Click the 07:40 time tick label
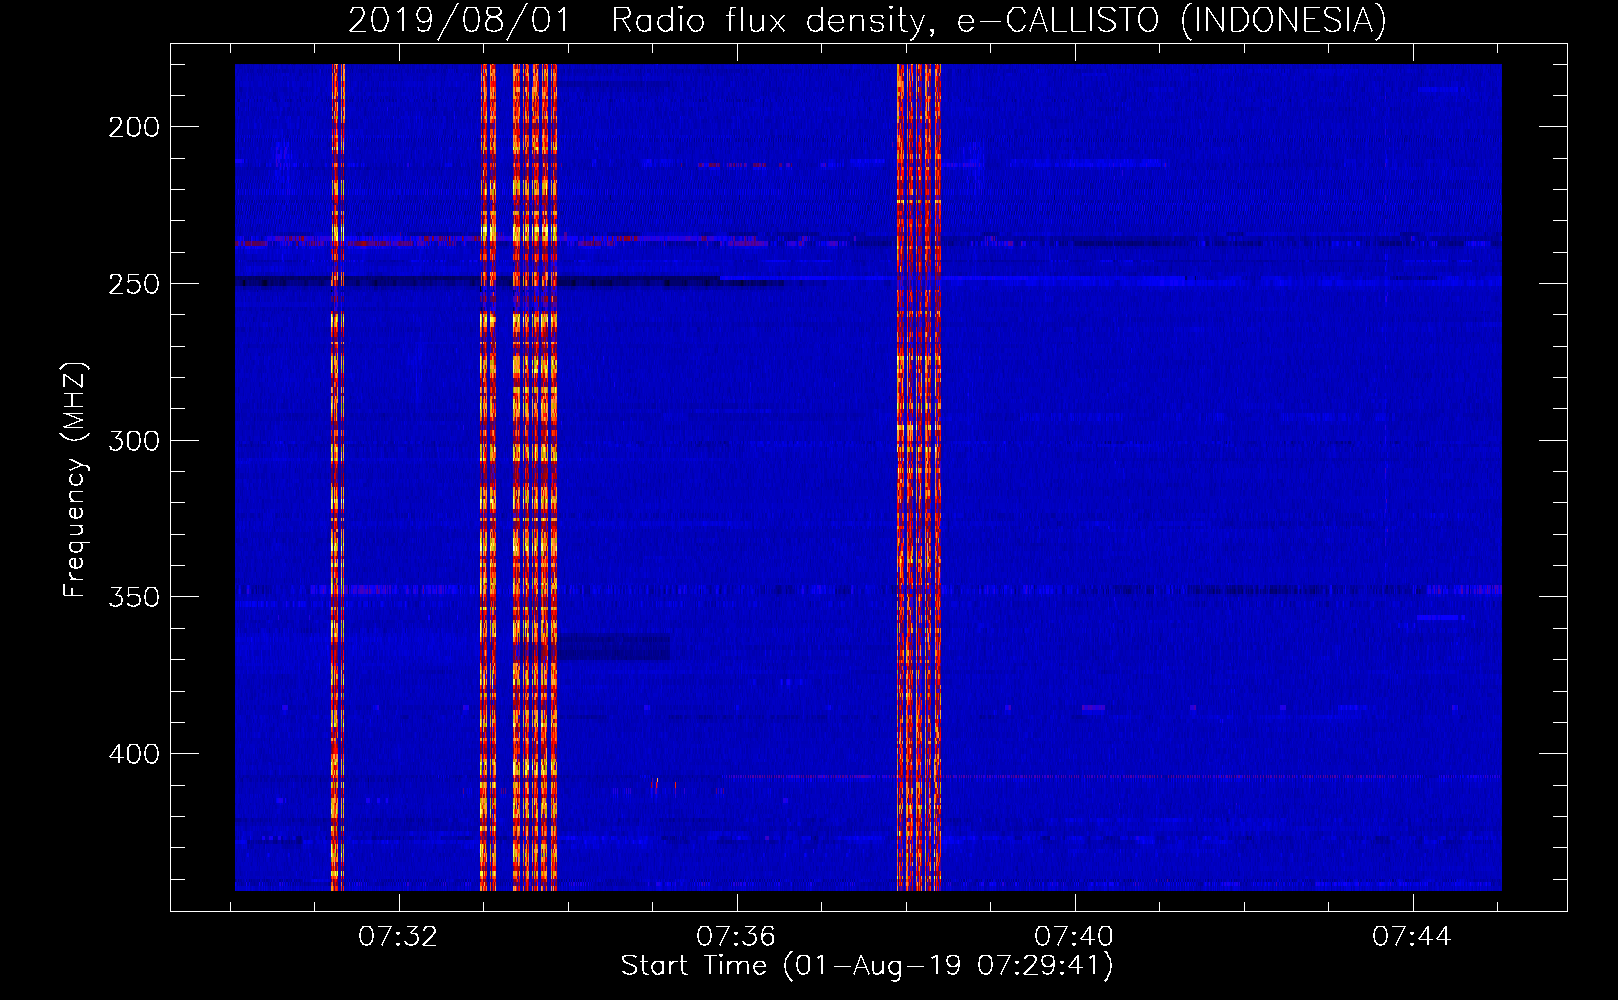This screenshot has width=1618, height=1000. (1074, 937)
